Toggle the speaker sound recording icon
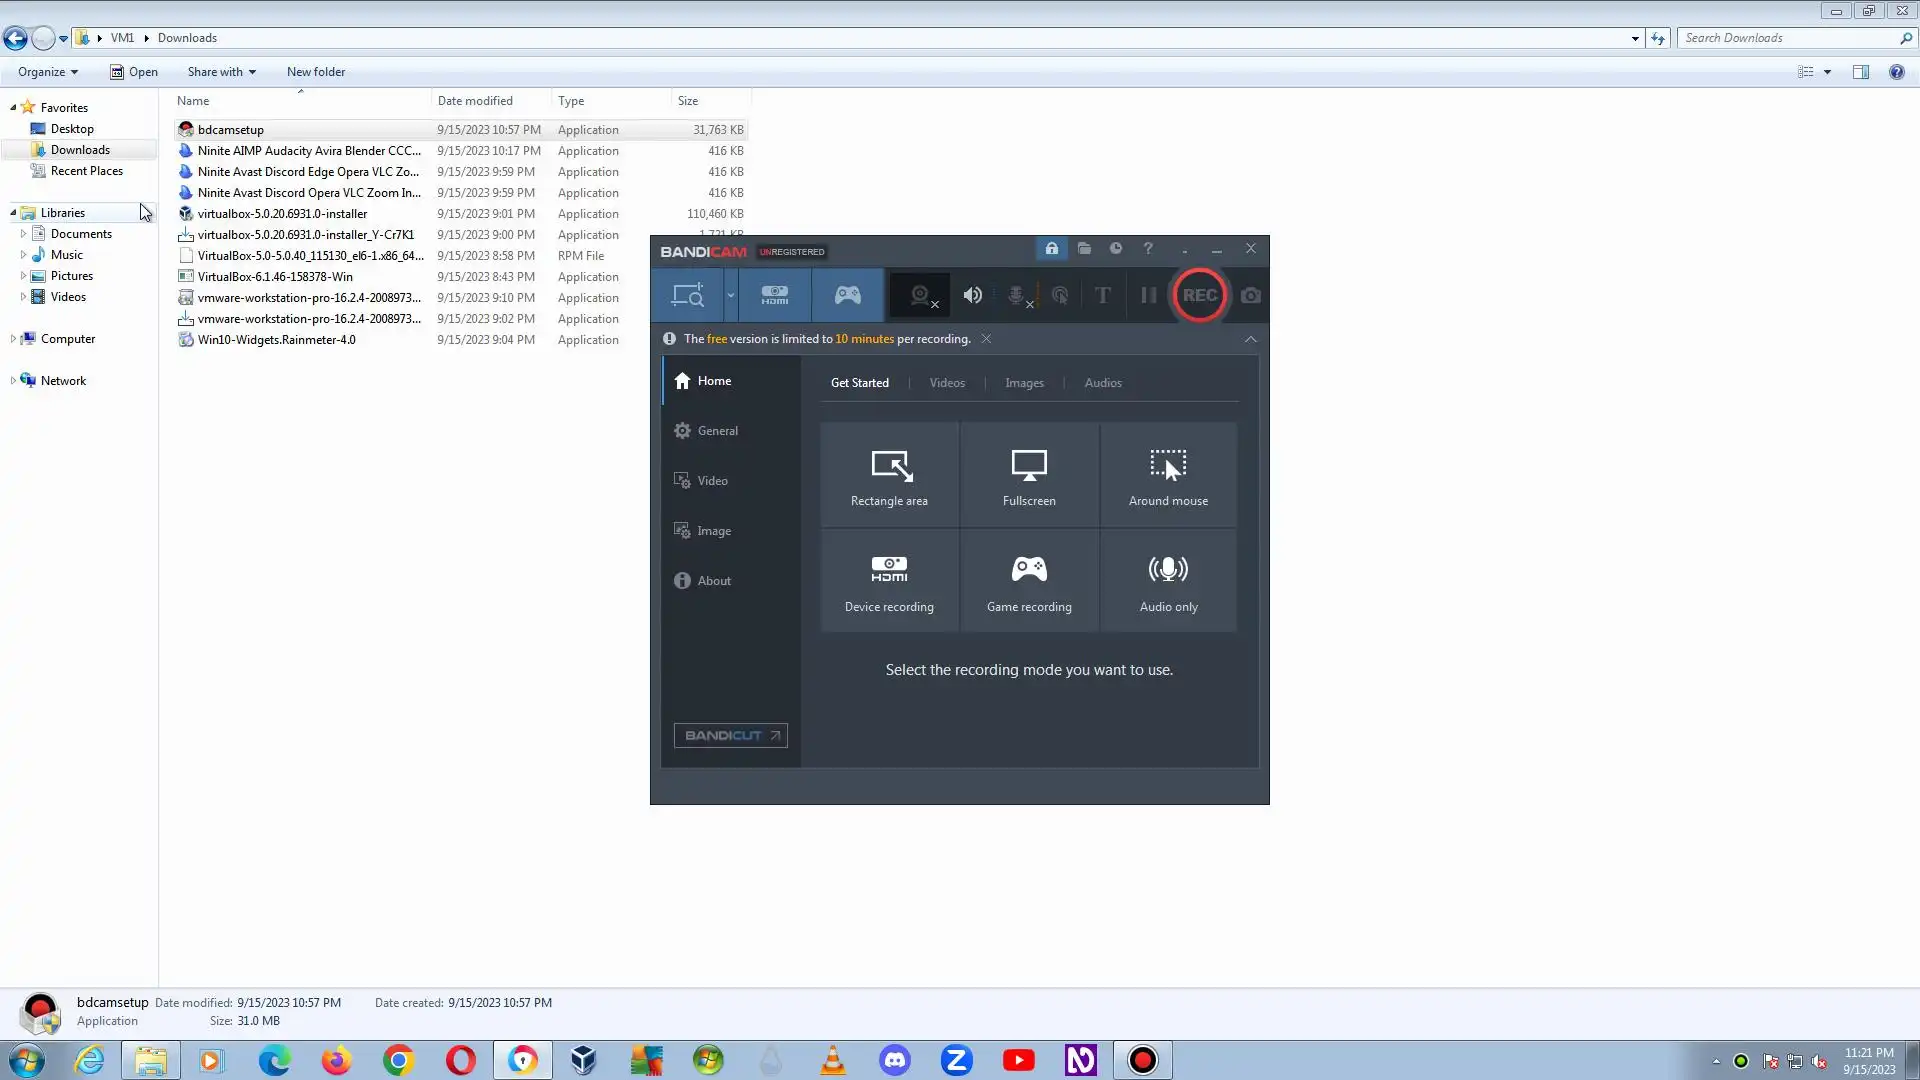 pyautogui.click(x=972, y=295)
